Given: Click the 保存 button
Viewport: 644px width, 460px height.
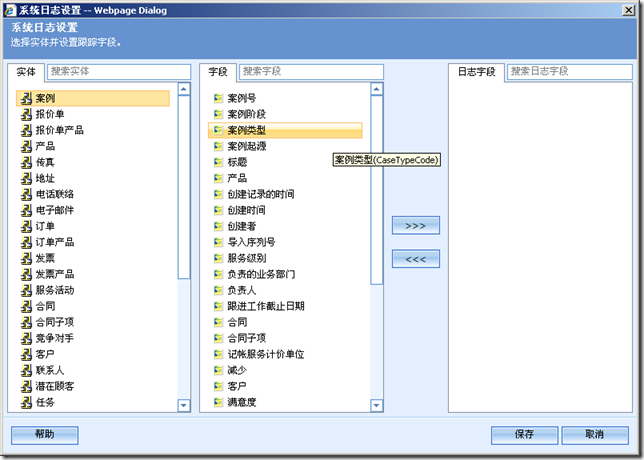Looking at the screenshot, I should [x=524, y=435].
